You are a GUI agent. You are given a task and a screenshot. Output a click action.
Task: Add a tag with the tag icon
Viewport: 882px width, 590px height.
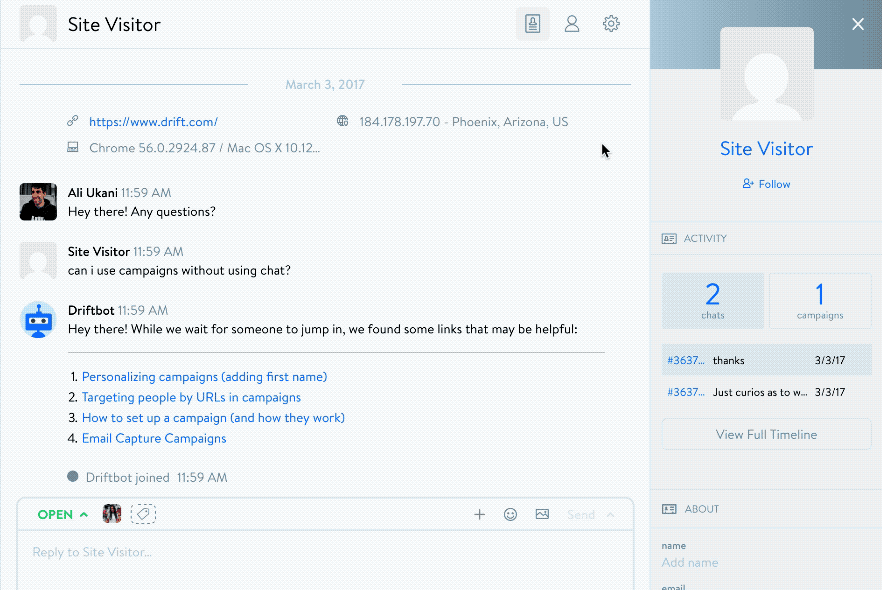coord(143,514)
